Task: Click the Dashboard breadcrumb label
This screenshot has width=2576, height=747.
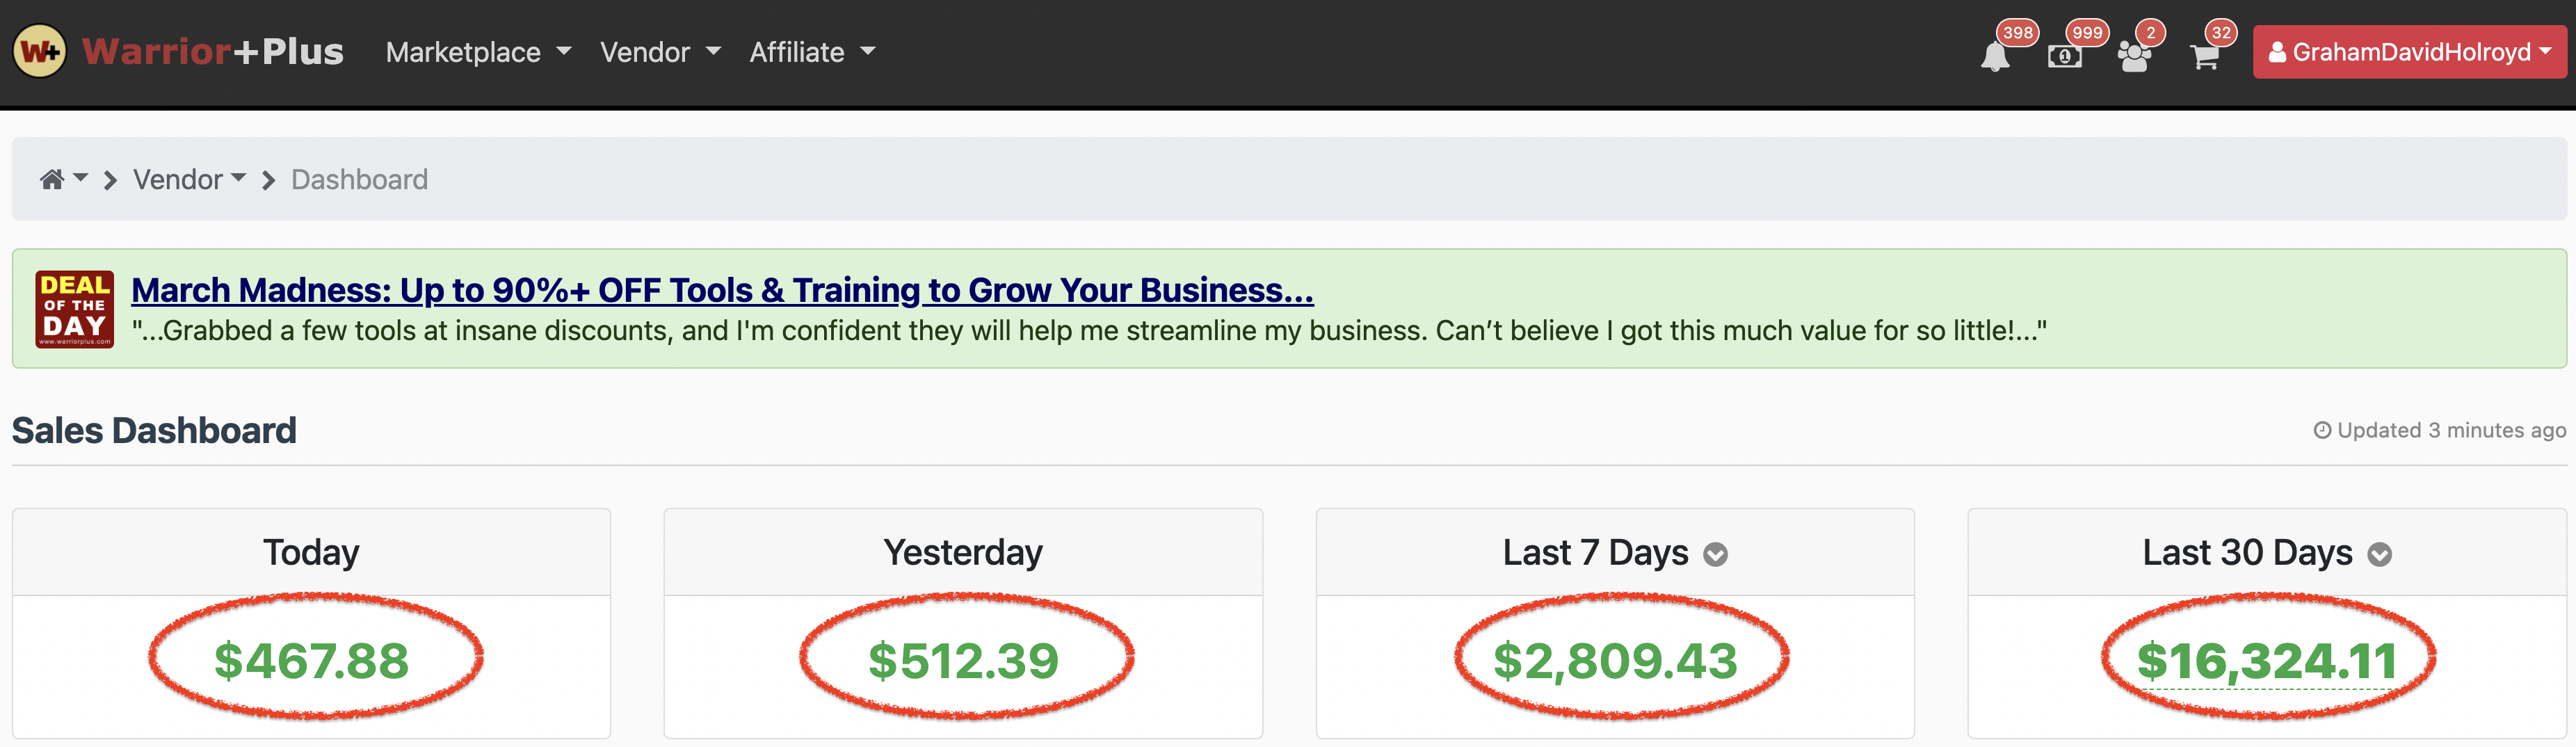Action: pos(358,179)
